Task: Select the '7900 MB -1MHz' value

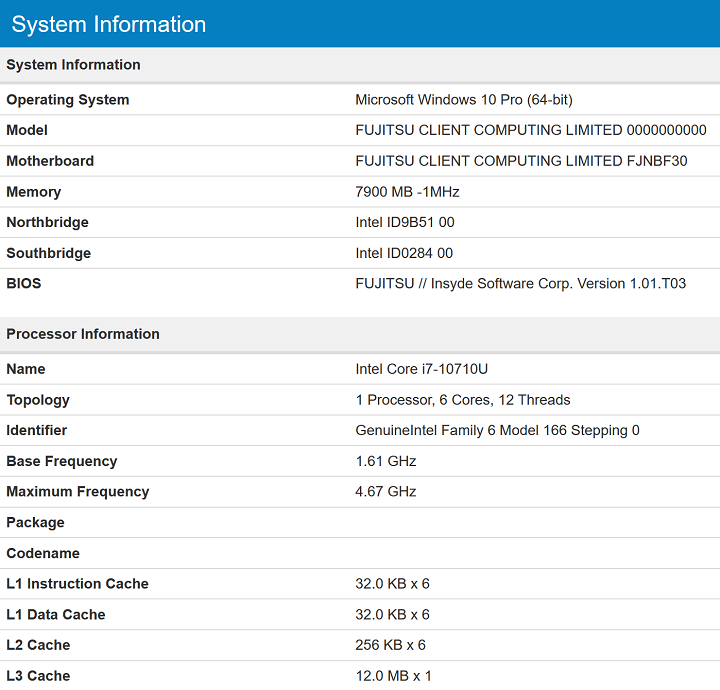Action: click(x=407, y=192)
